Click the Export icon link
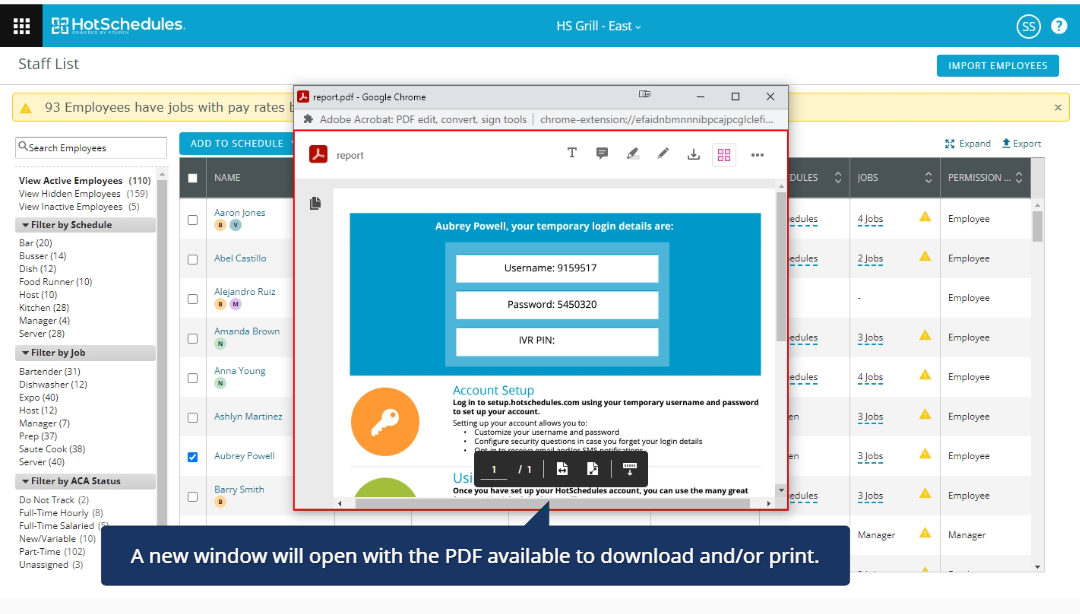The height and width of the screenshot is (614, 1080). point(1021,143)
